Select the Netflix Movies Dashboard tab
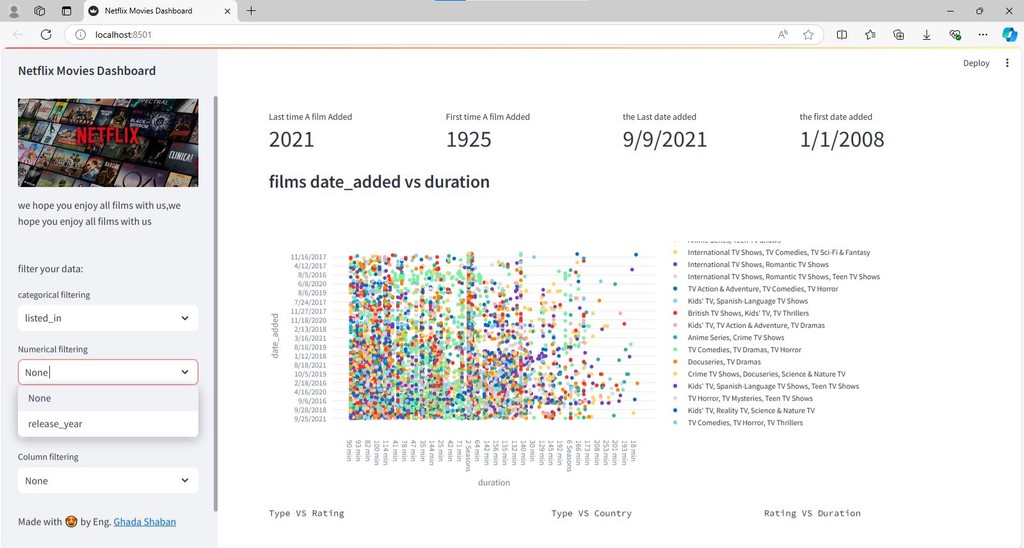This screenshot has height=548, width=1024. (160, 11)
